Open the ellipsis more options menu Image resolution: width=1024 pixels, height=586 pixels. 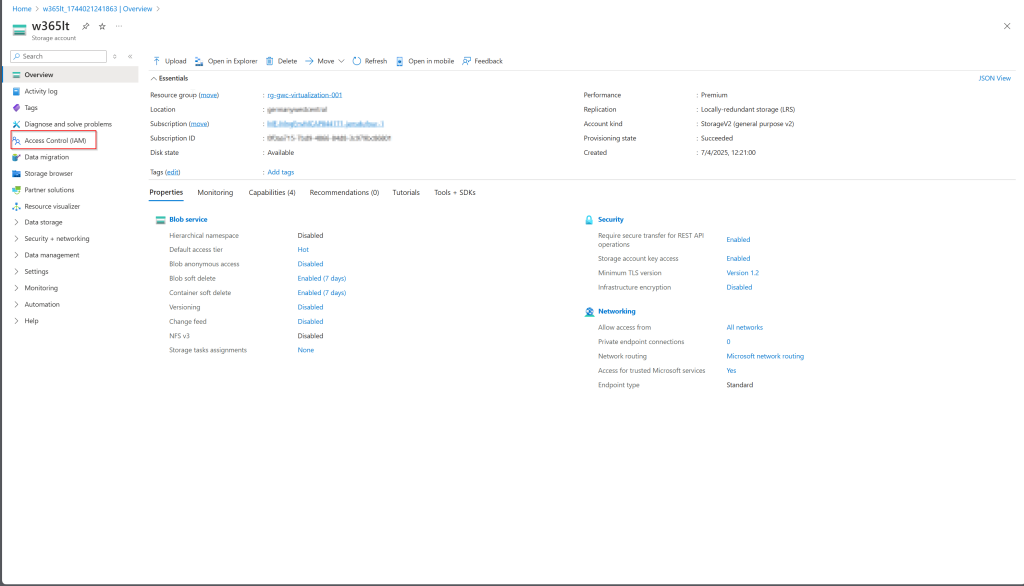119,26
